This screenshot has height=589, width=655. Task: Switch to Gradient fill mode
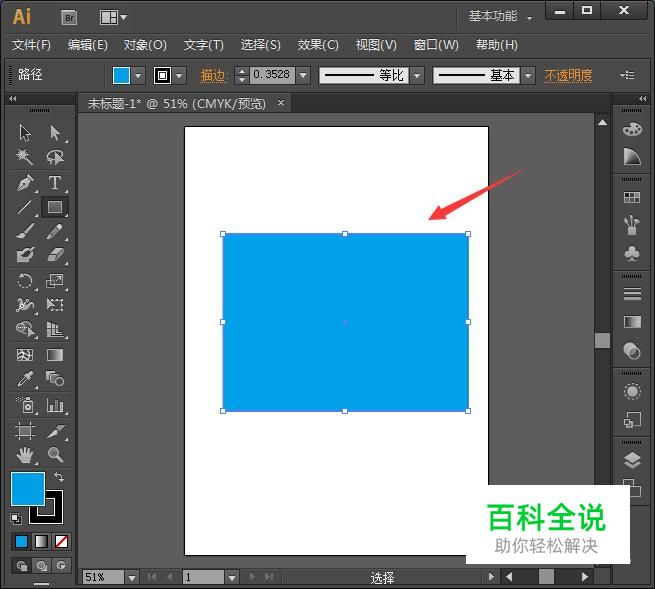coord(41,541)
